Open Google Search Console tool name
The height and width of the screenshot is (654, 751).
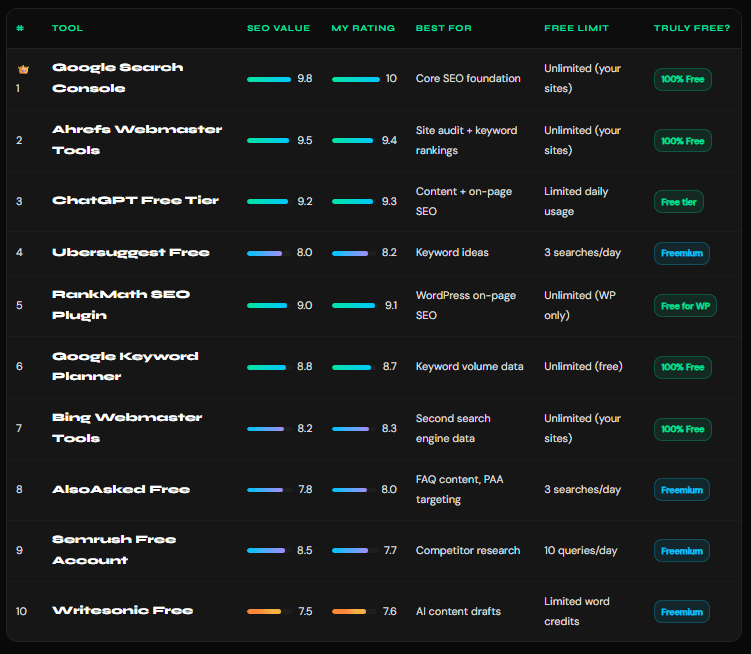coord(117,78)
